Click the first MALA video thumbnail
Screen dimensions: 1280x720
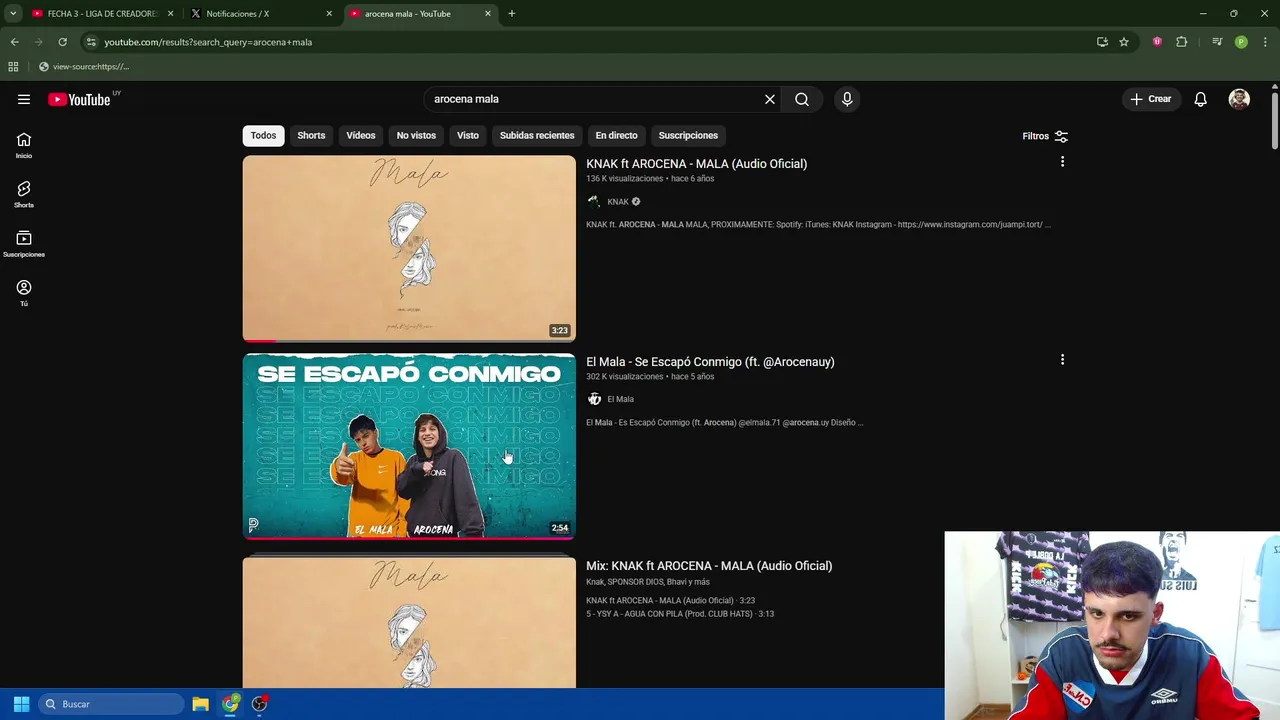(x=409, y=248)
